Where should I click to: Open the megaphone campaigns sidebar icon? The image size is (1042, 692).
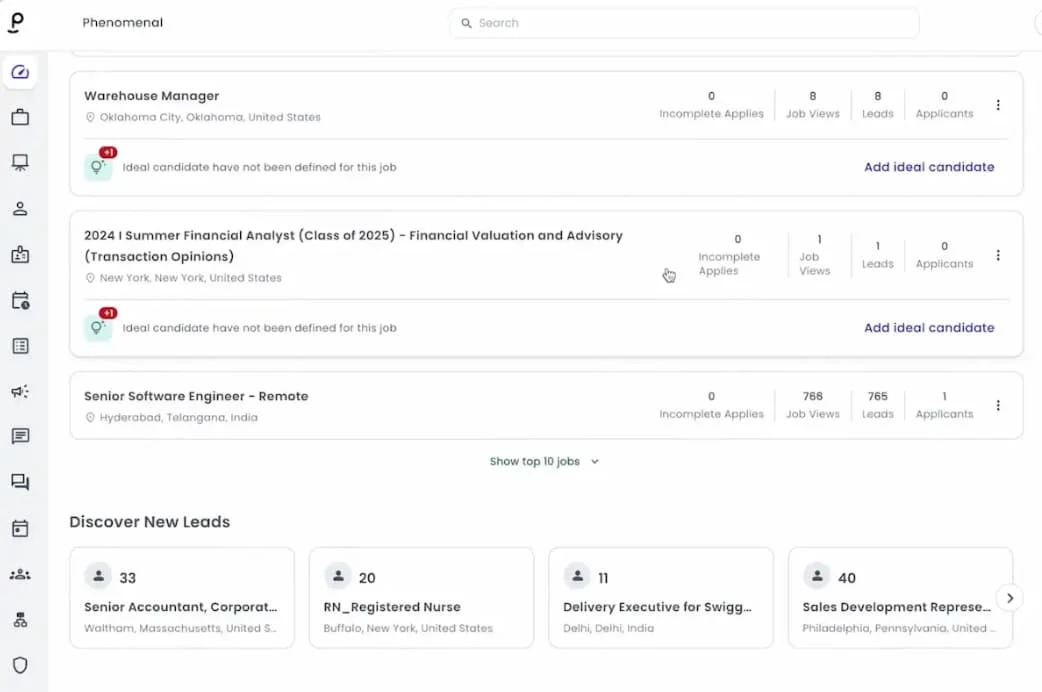[x=20, y=392]
